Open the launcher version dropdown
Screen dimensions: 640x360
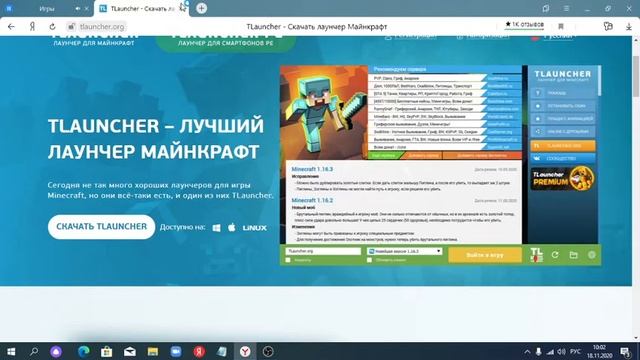(x=404, y=251)
